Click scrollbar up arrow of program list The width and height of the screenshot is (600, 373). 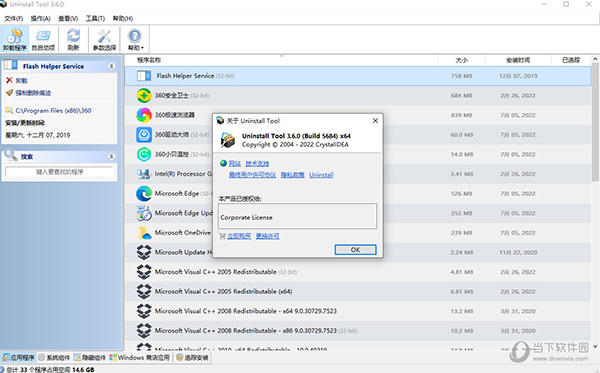coord(595,59)
